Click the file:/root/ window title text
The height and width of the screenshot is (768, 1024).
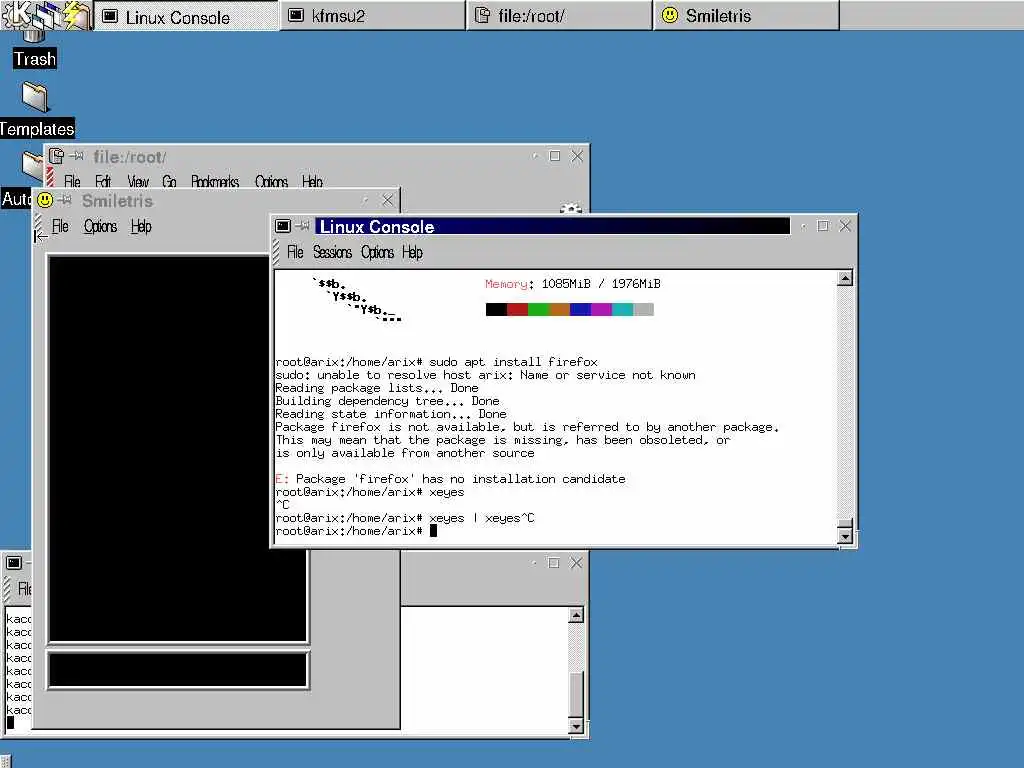click(129, 157)
